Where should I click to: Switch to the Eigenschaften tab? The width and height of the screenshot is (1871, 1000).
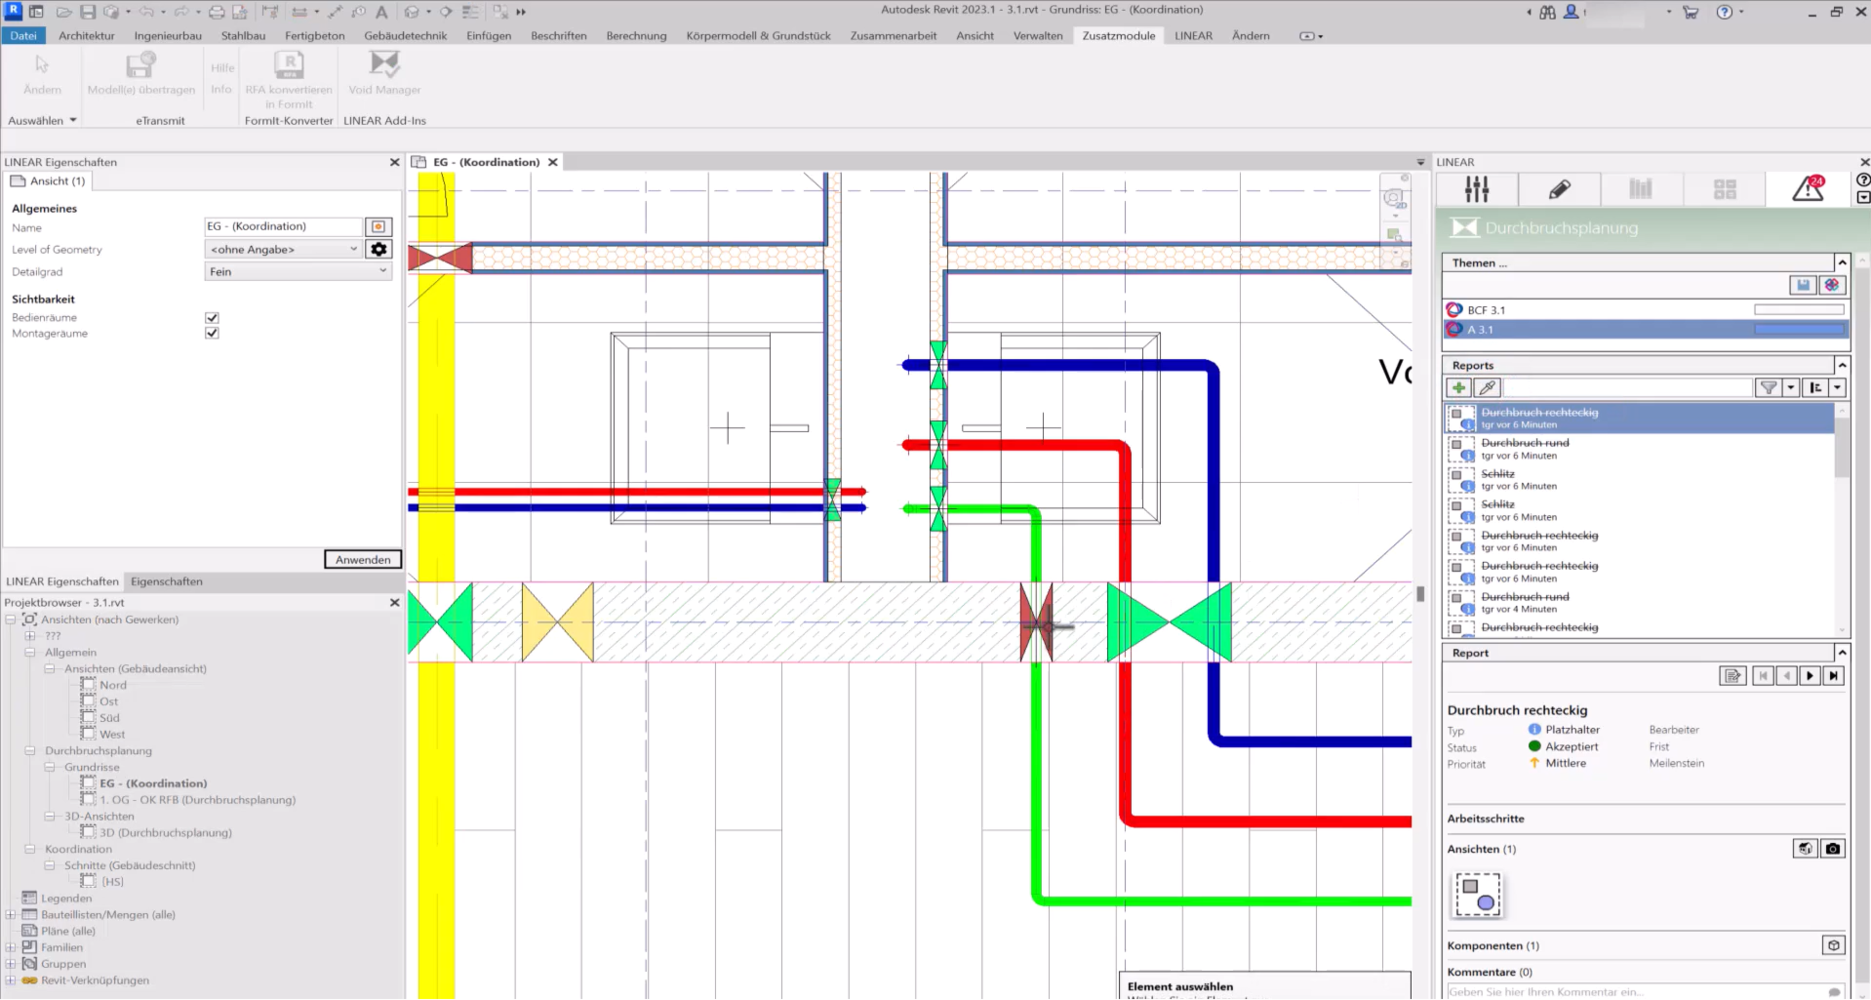(x=166, y=581)
